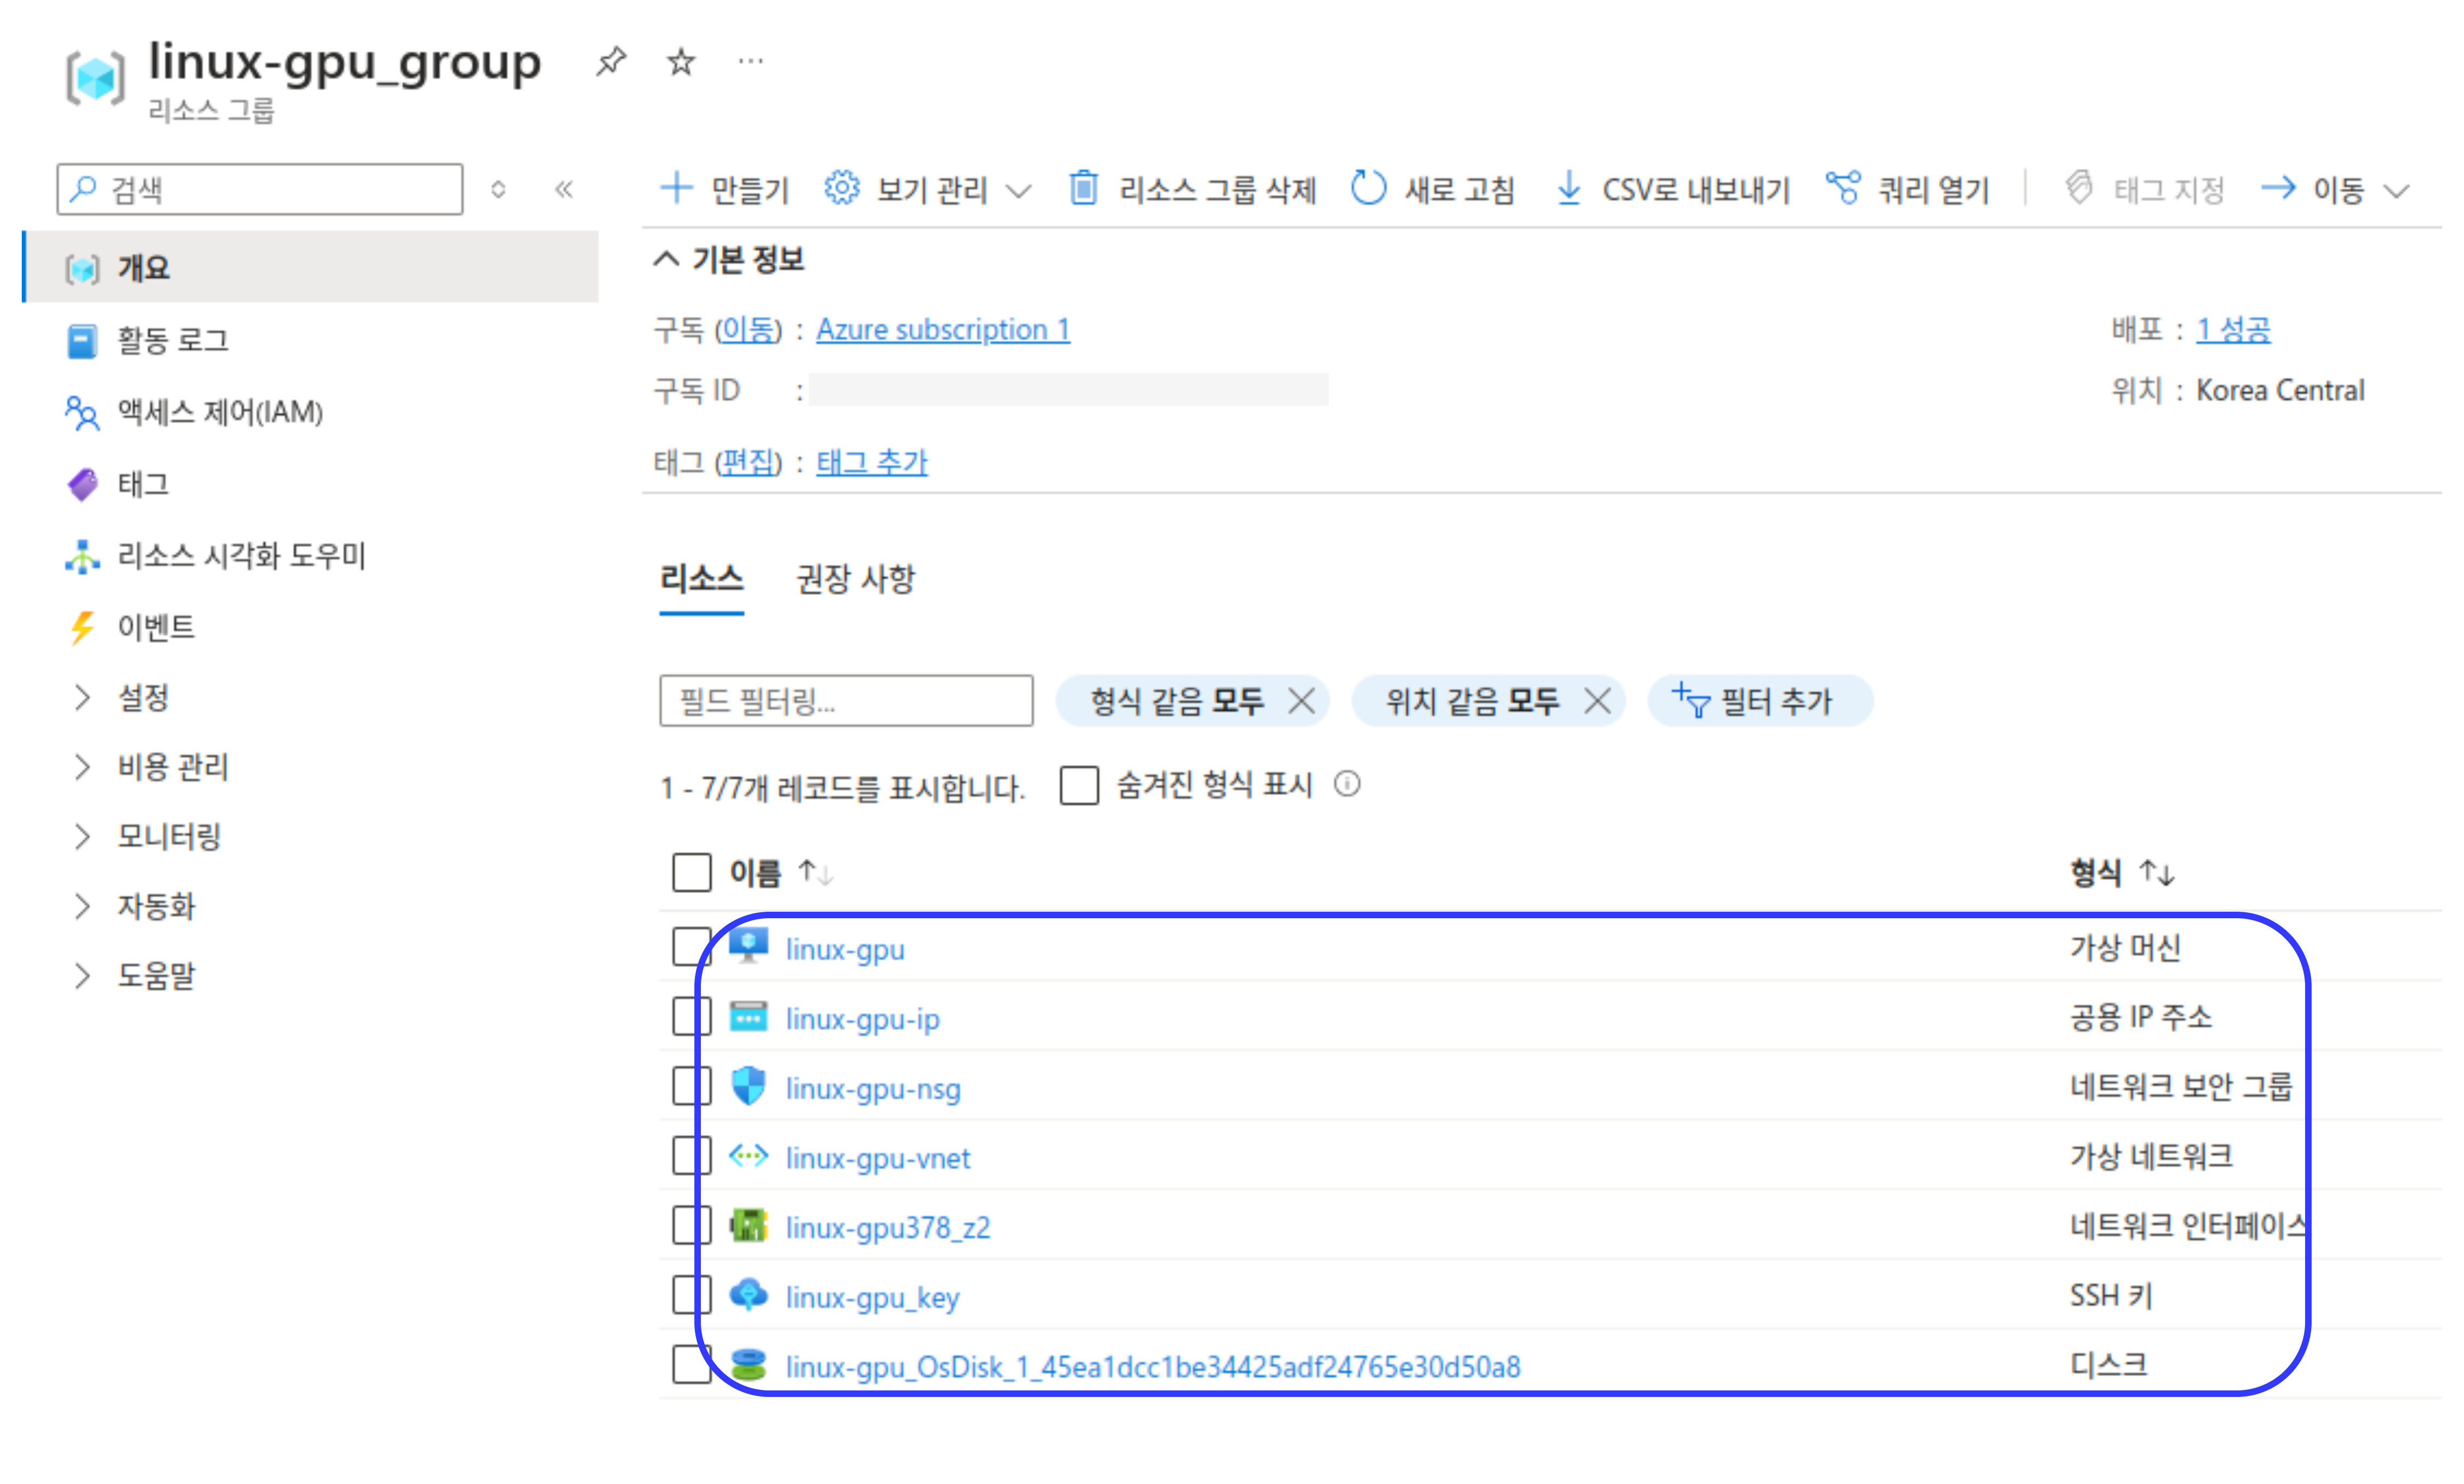The height and width of the screenshot is (1484, 2464).
Task: Select 개요 in the sidebar
Action: (311, 268)
